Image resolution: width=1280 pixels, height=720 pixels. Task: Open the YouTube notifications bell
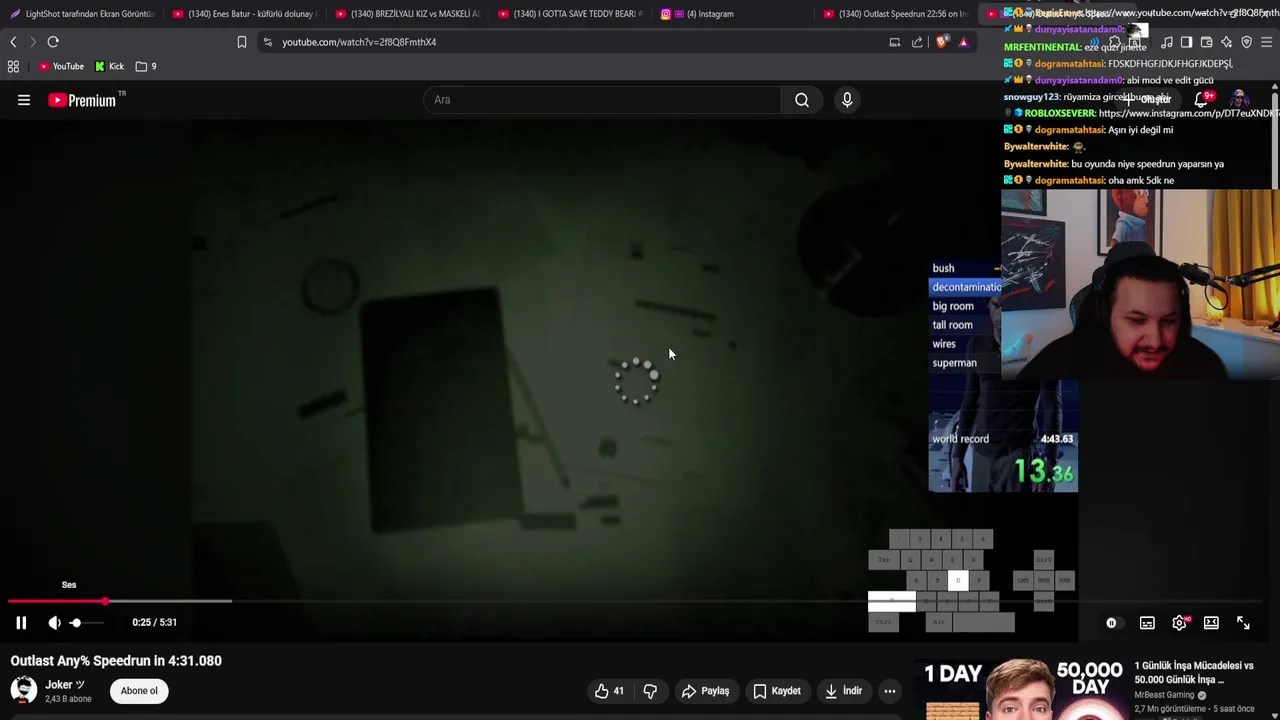click(1201, 99)
